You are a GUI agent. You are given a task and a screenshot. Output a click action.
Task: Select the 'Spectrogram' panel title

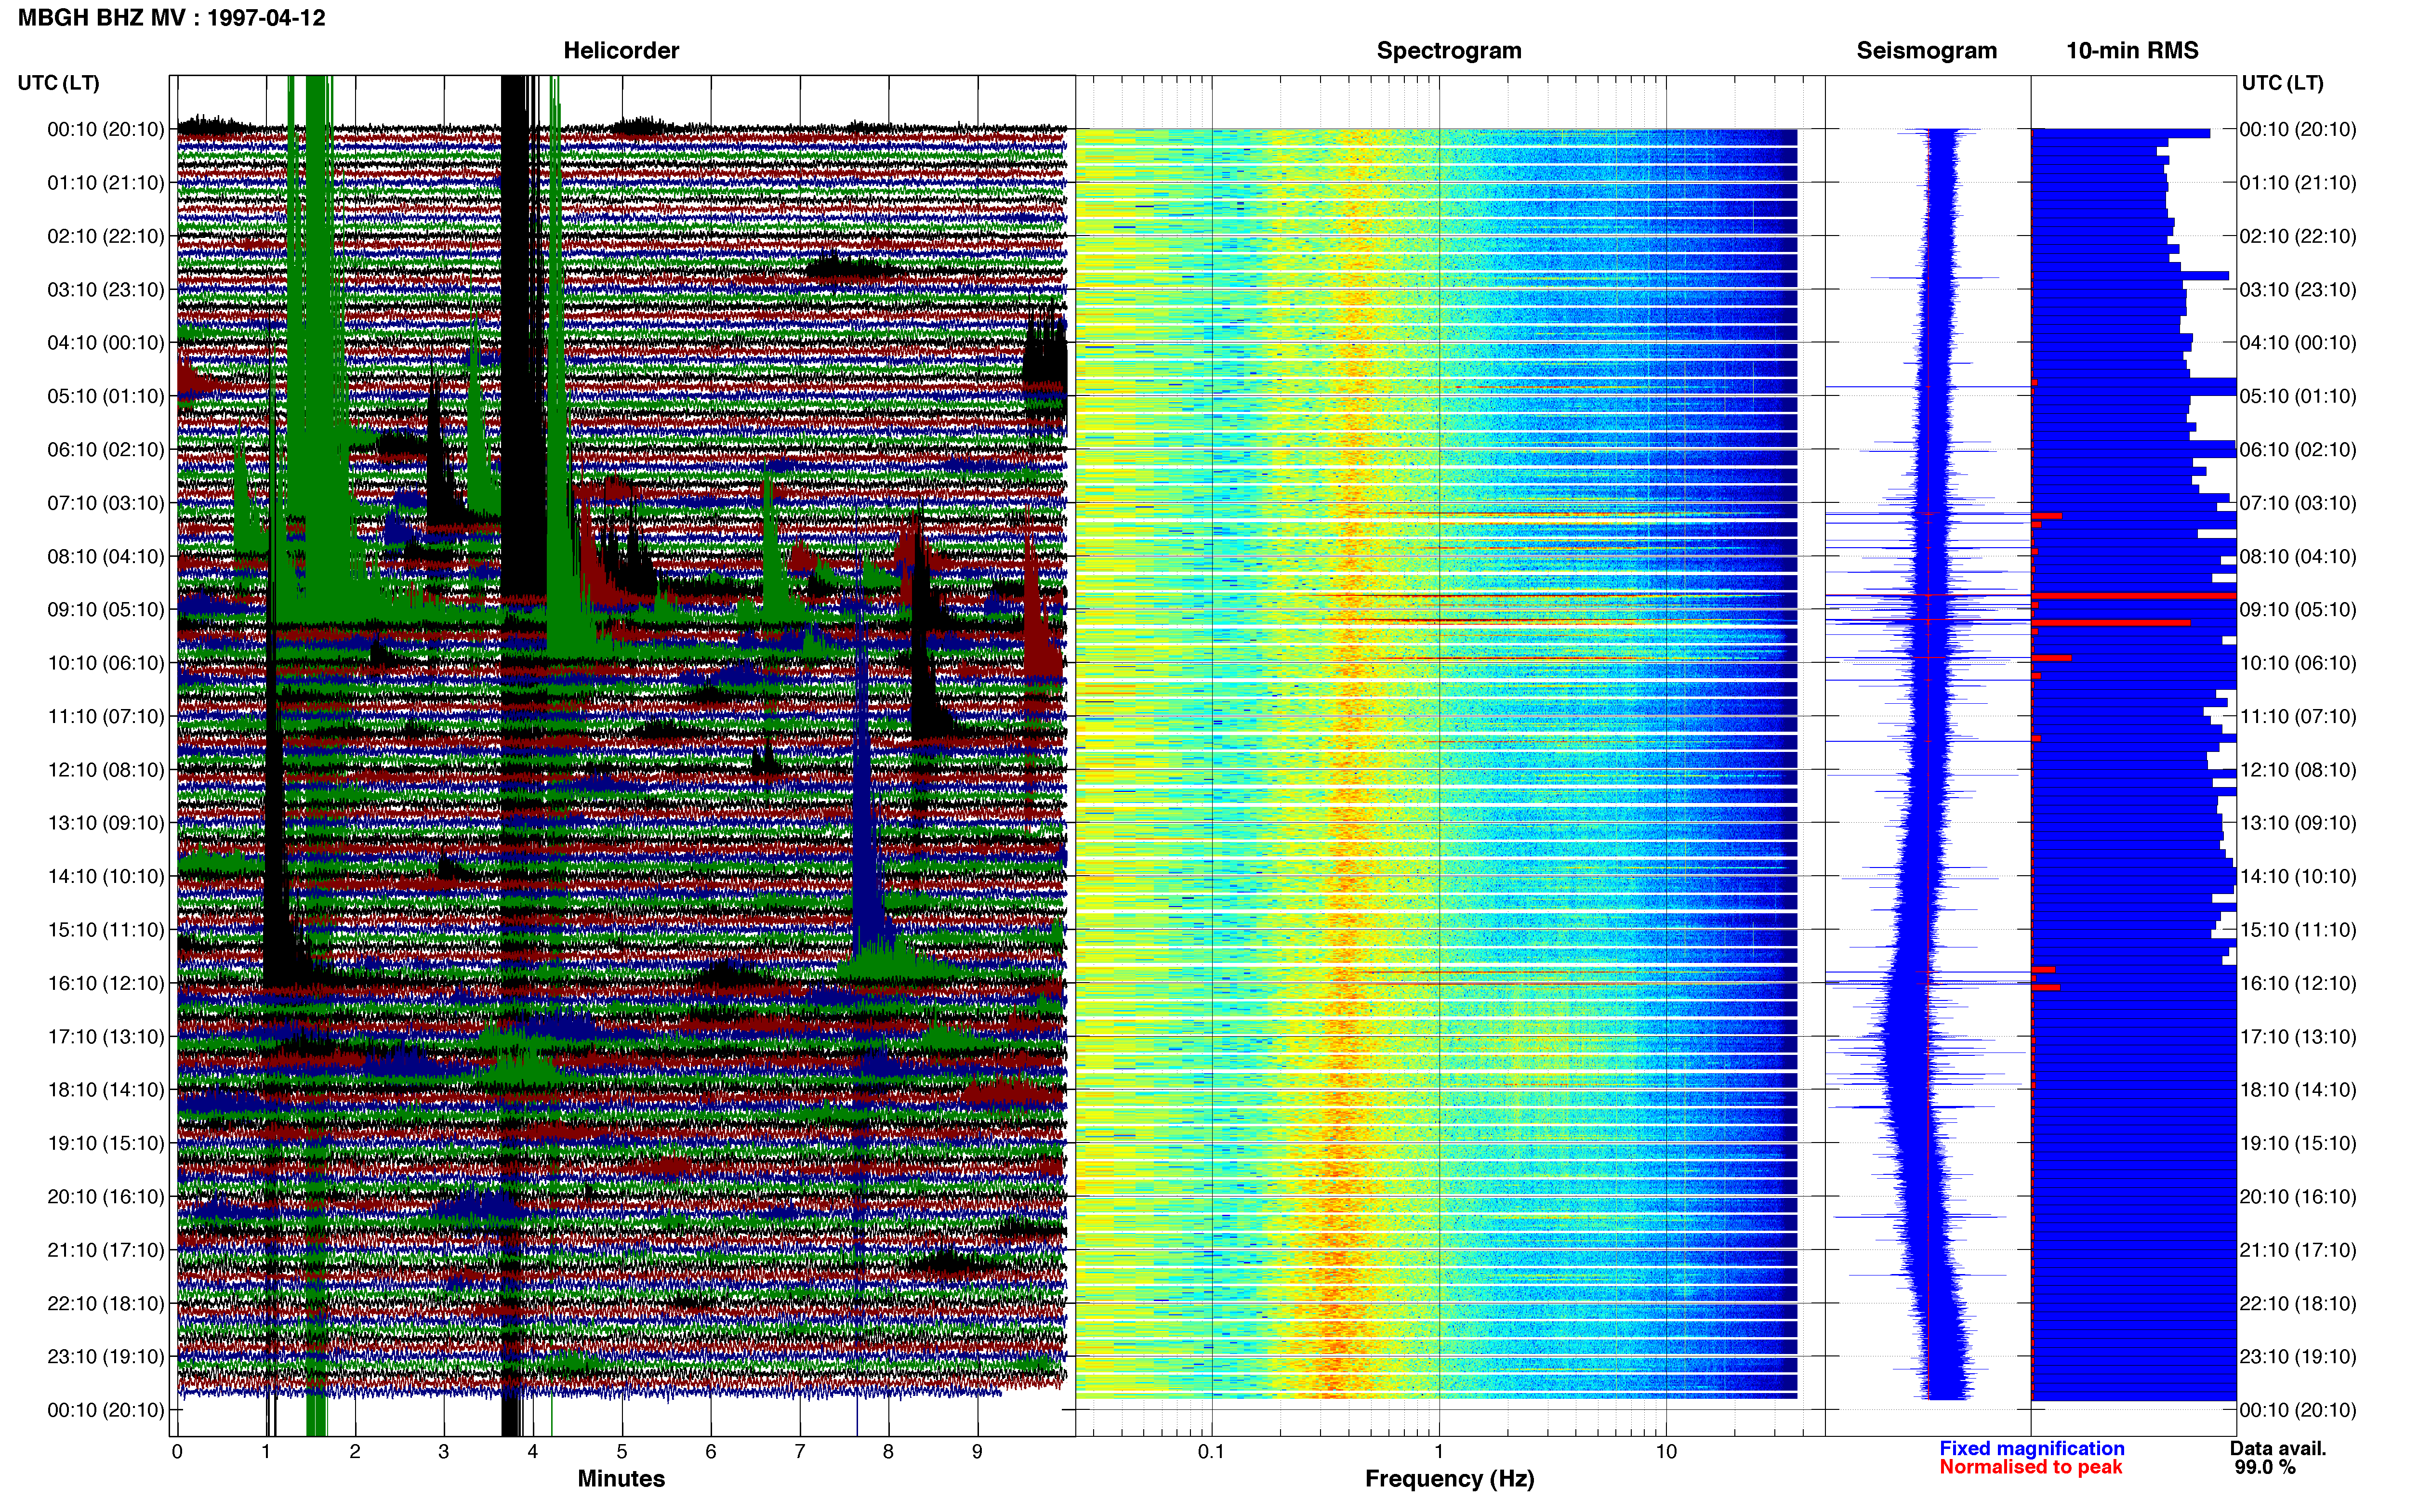[1449, 50]
